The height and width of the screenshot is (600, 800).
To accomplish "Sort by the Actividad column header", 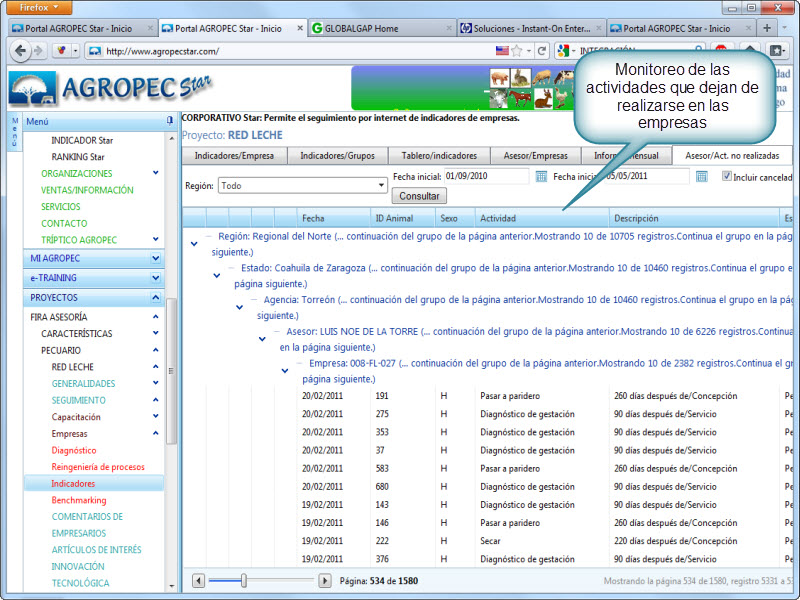I will click(542, 218).
